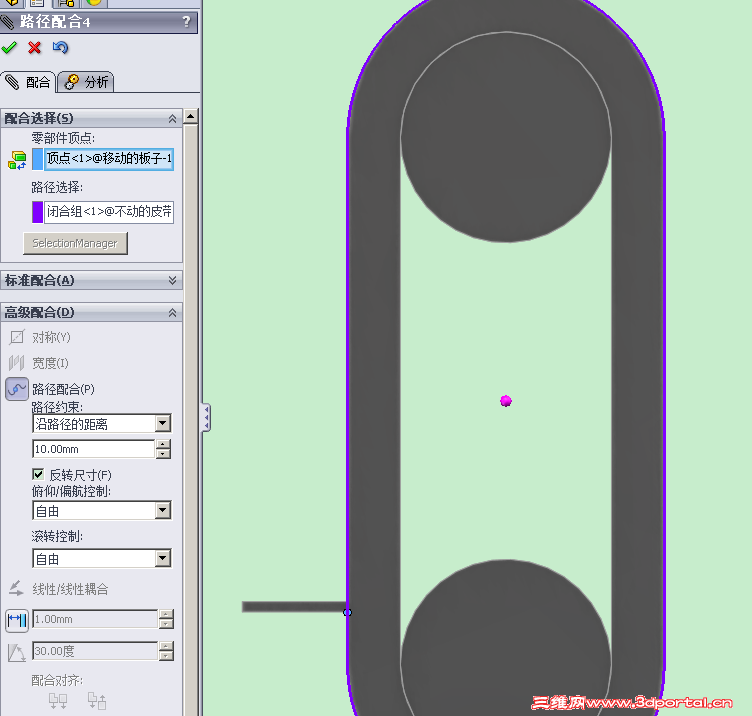Select the 宽度(I) width mate icon
The width and height of the screenshot is (752, 716).
(17, 363)
